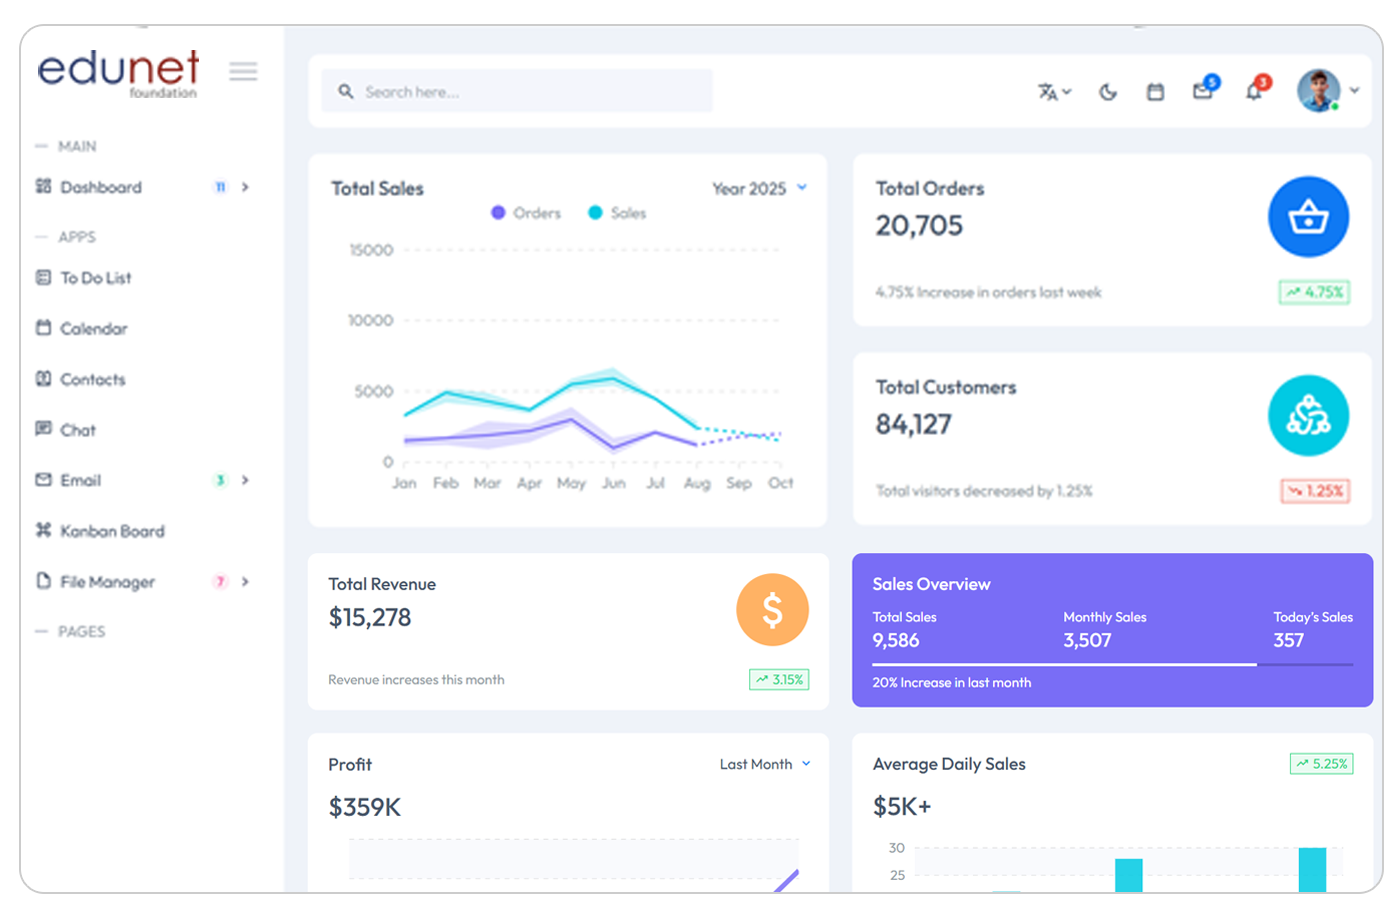This screenshot has height=908, width=1400.
Task: Open the language translation selector icon
Action: (1054, 92)
